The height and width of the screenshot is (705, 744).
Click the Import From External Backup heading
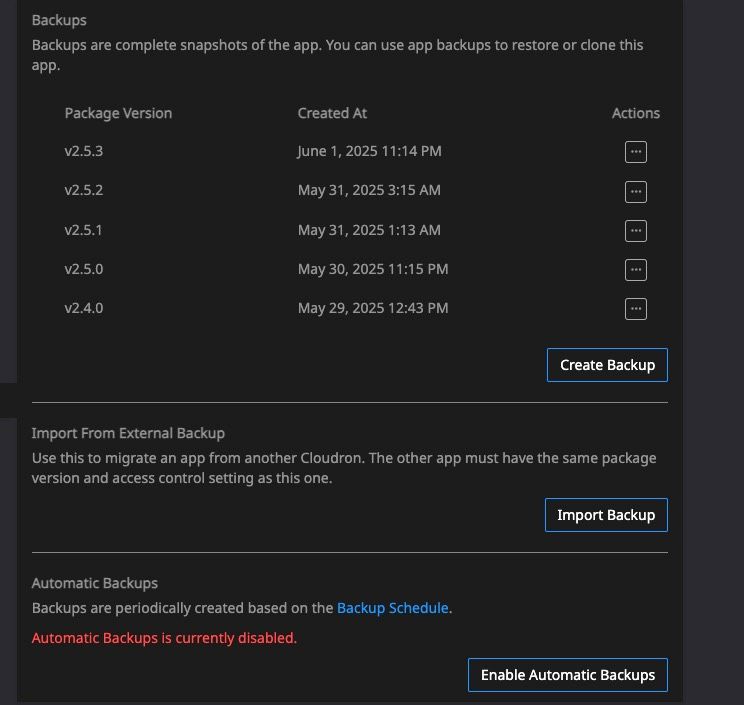128,433
